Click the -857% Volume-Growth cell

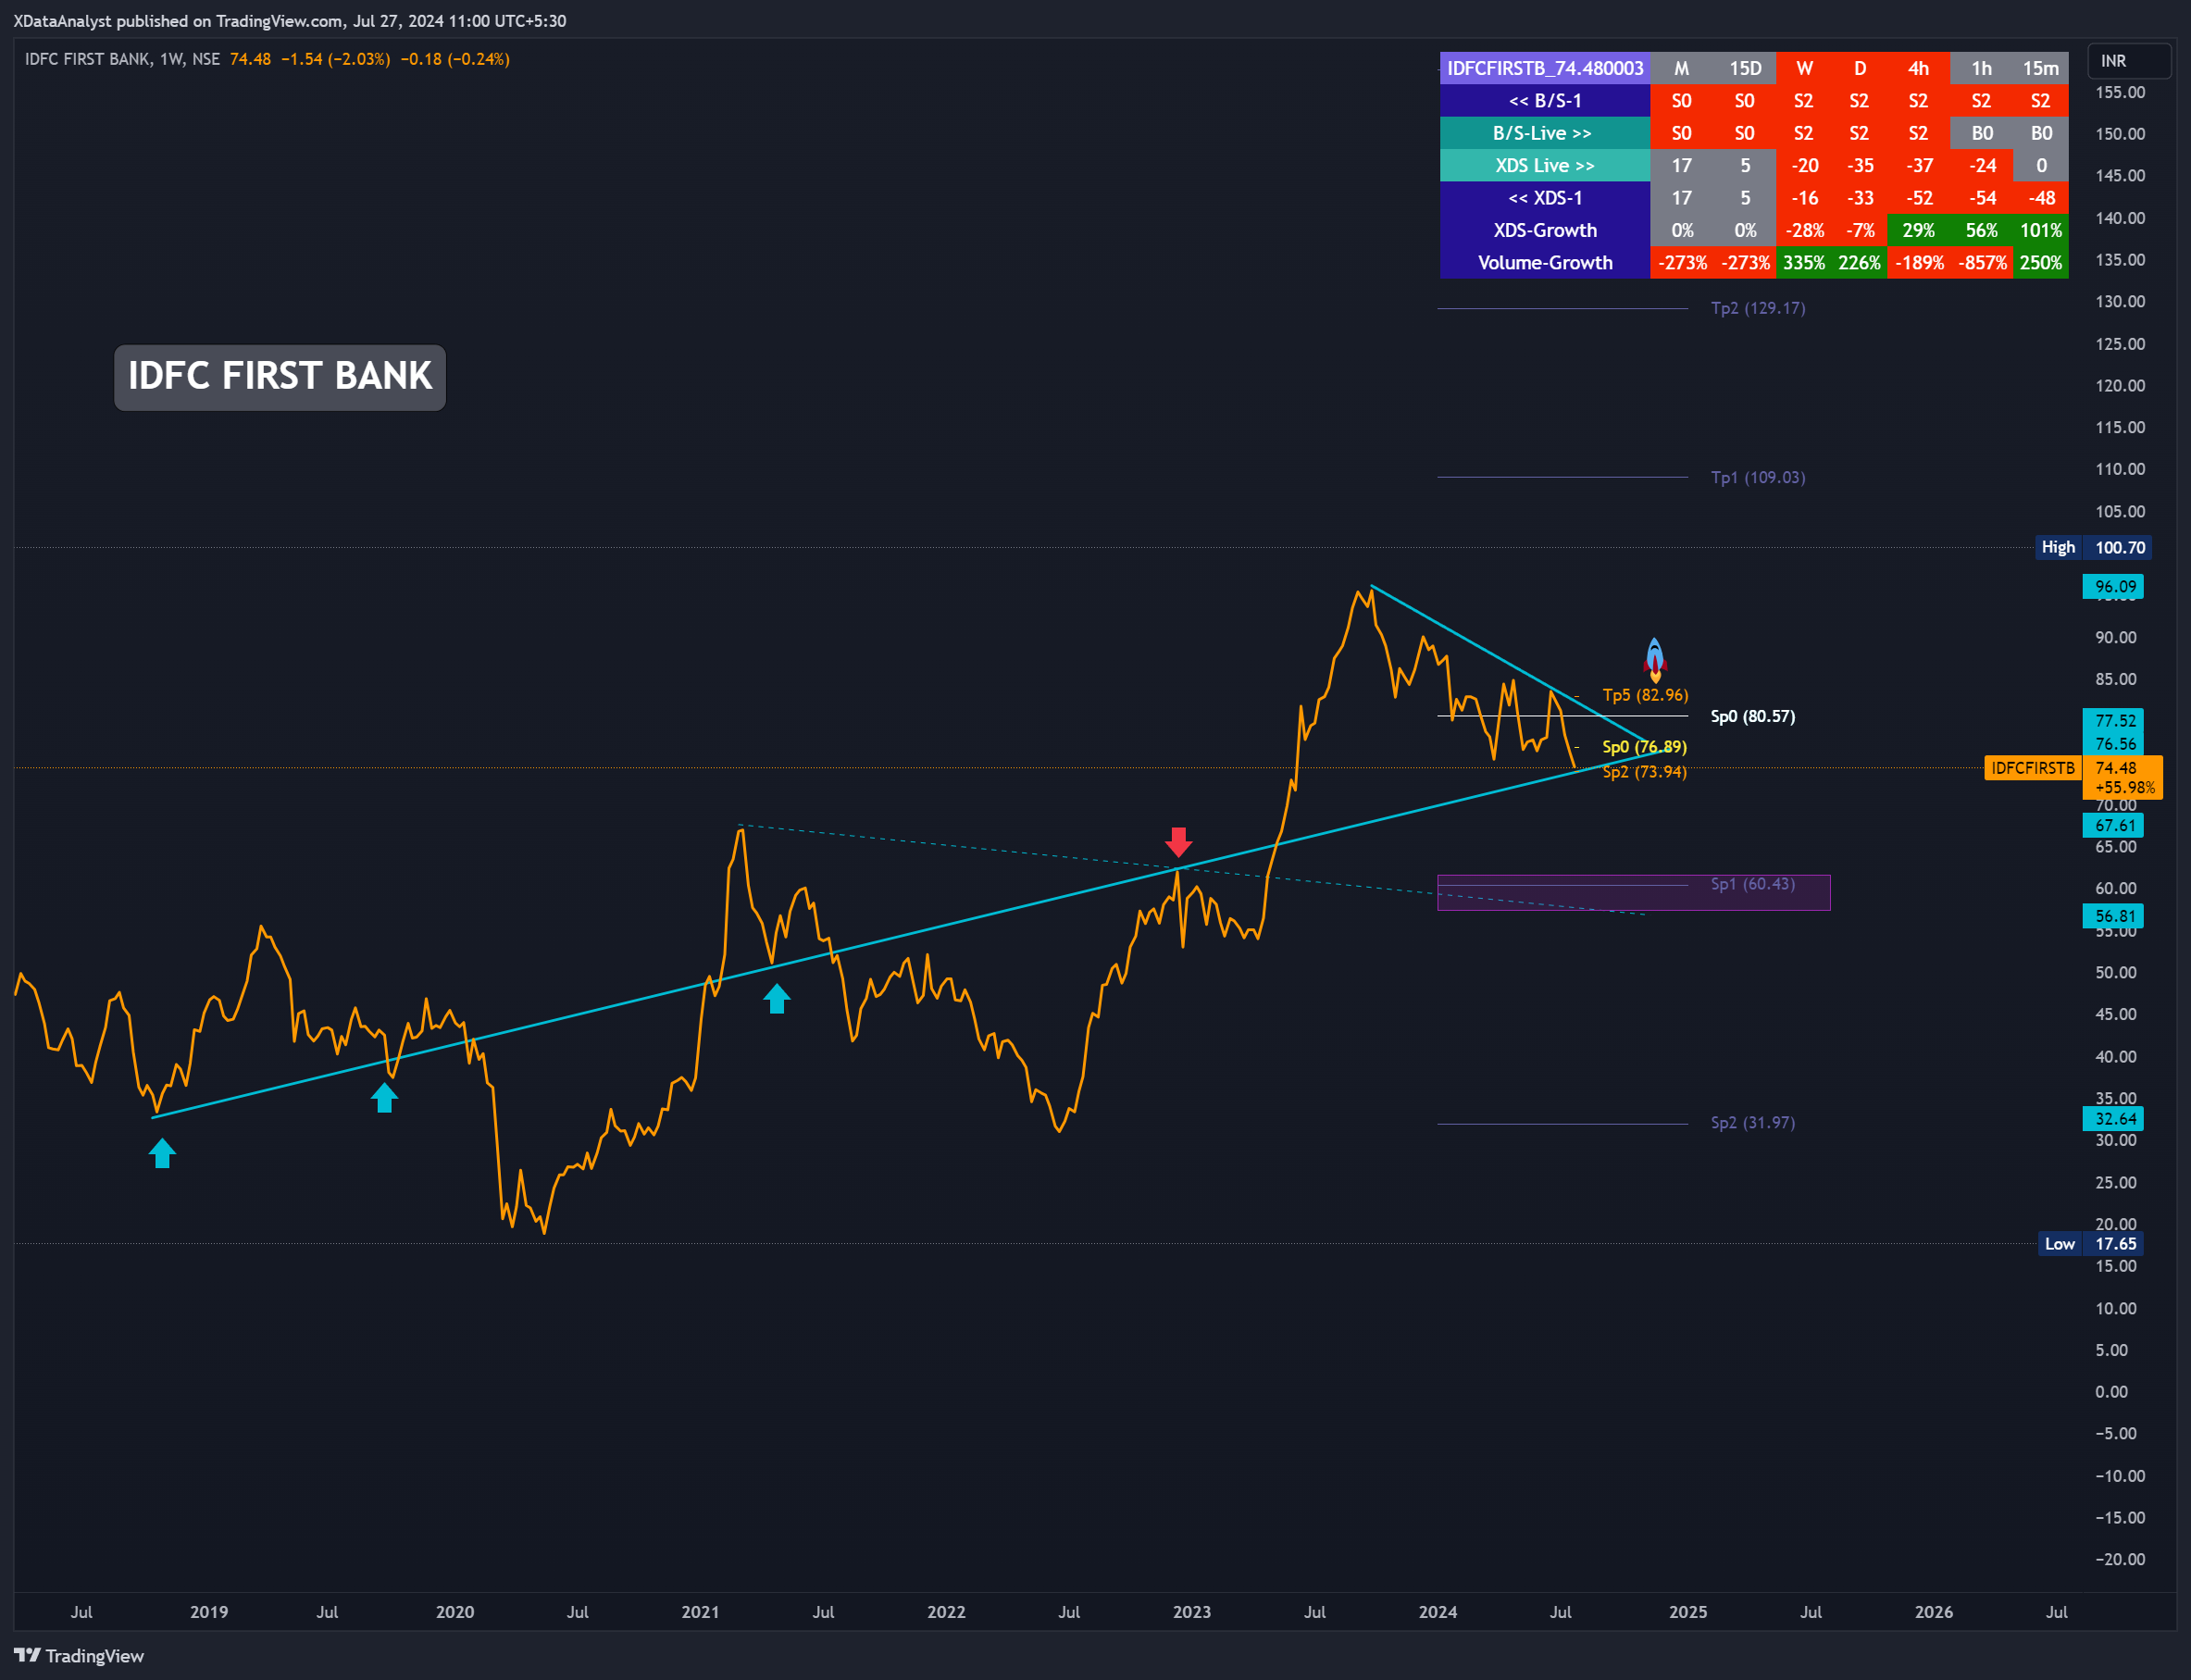click(1981, 263)
